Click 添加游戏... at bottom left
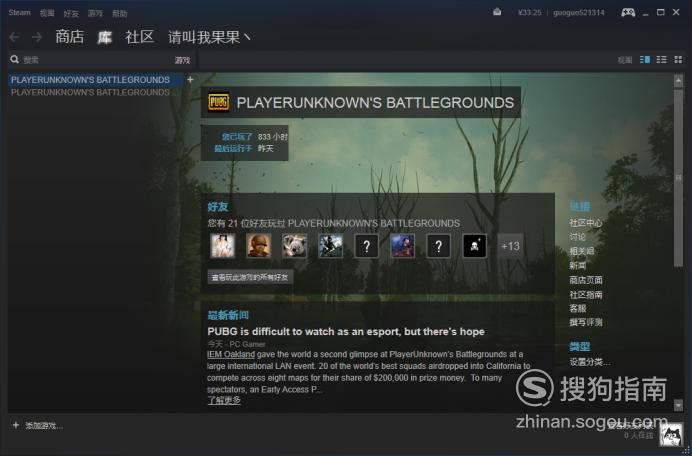 (x=44, y=426)
